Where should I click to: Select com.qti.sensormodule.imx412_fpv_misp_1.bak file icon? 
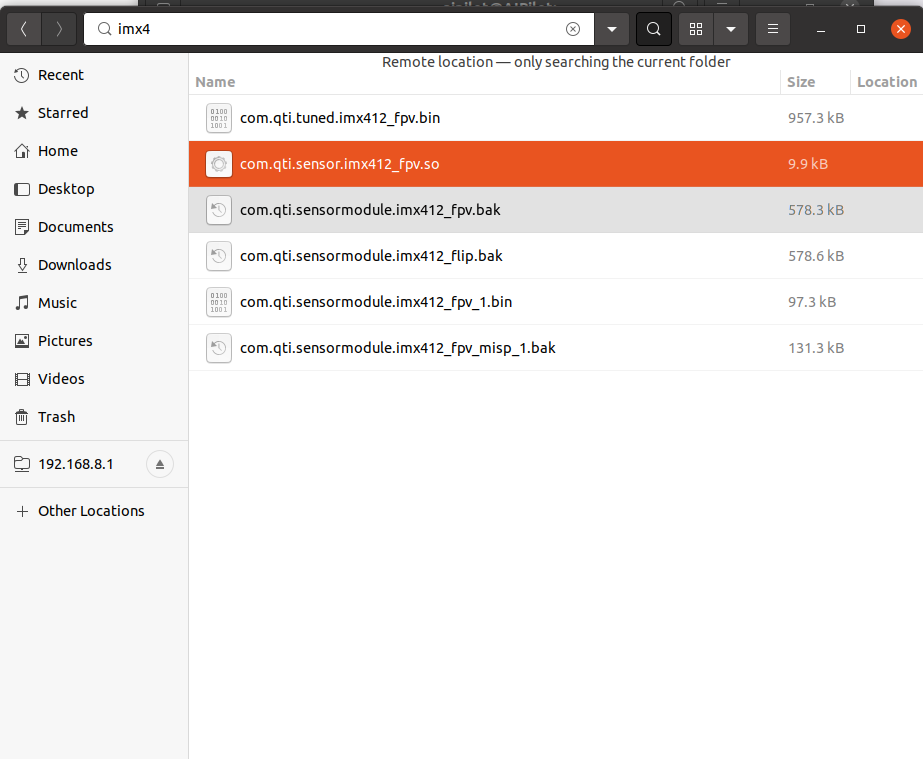click(x=218, y=348)
